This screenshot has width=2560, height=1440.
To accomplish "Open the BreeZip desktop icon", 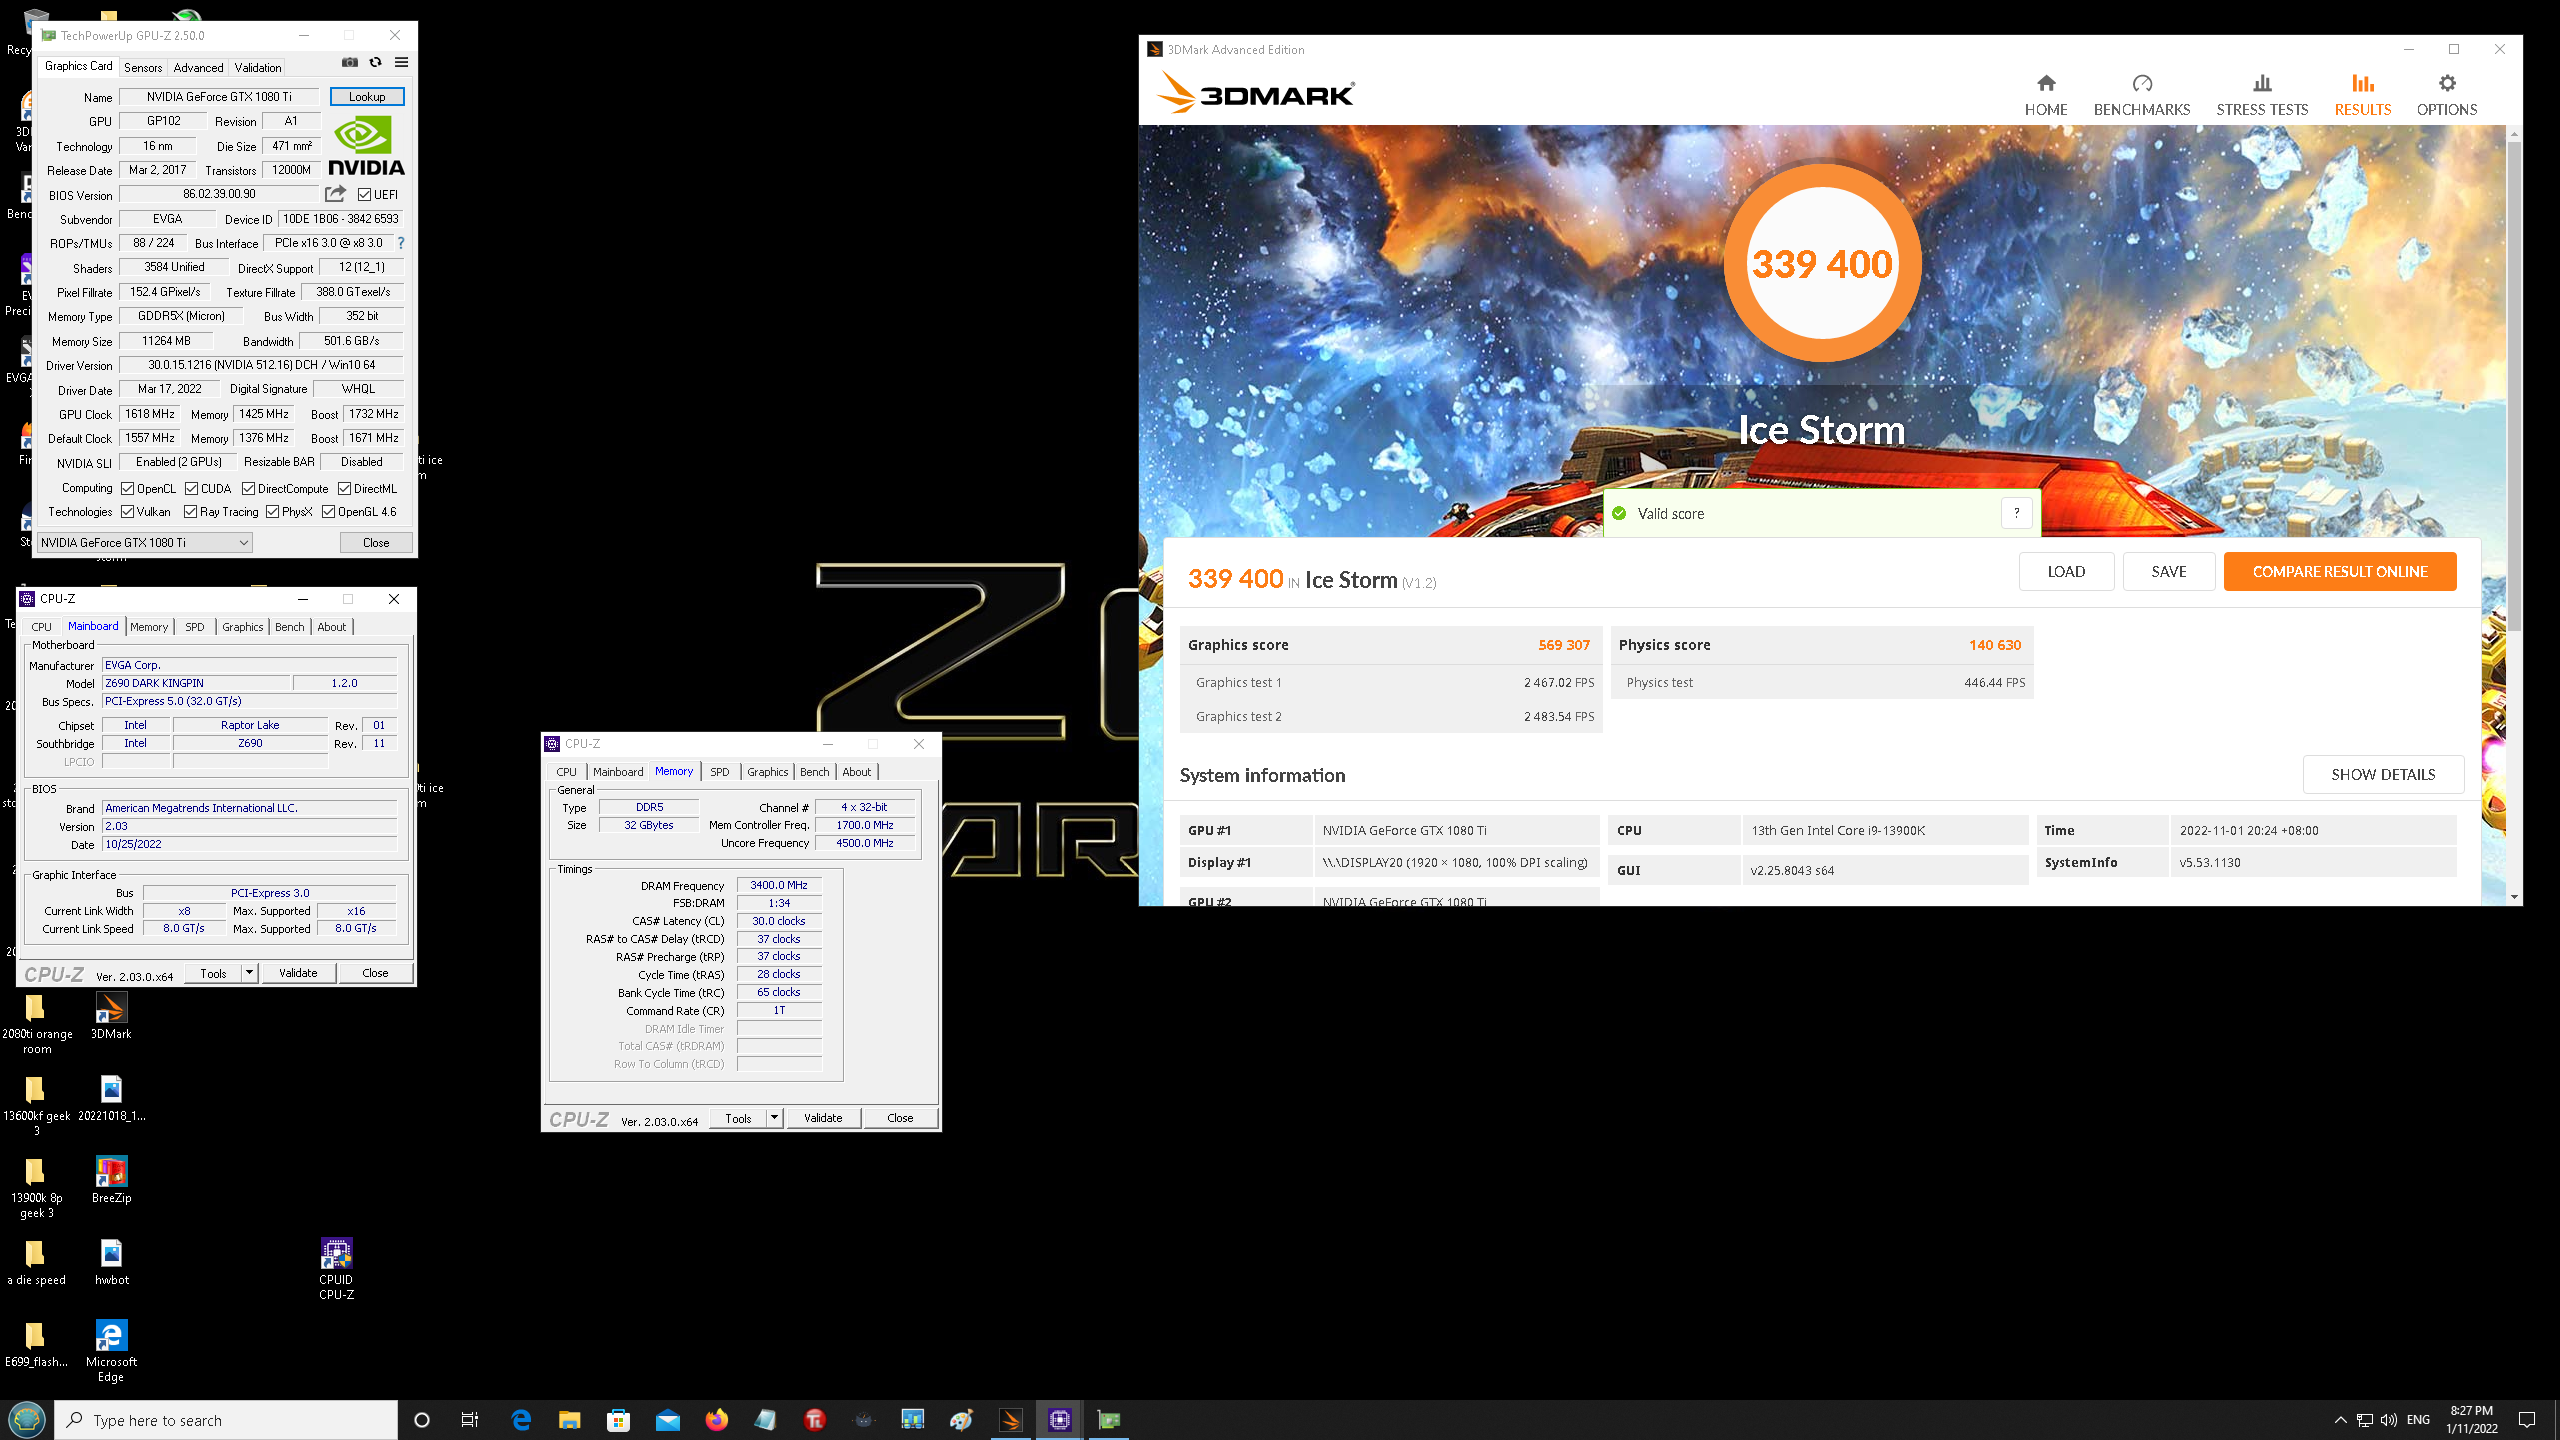I will [111, 1179].
